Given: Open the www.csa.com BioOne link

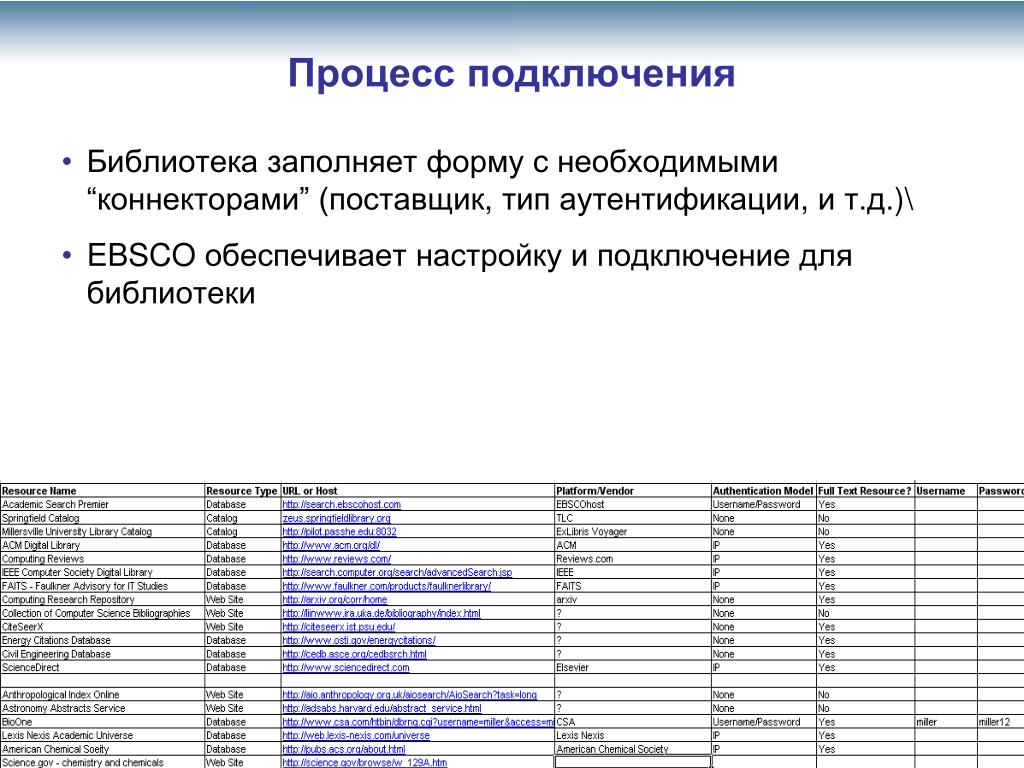Looking at the screenshot, I should (418, 722).
